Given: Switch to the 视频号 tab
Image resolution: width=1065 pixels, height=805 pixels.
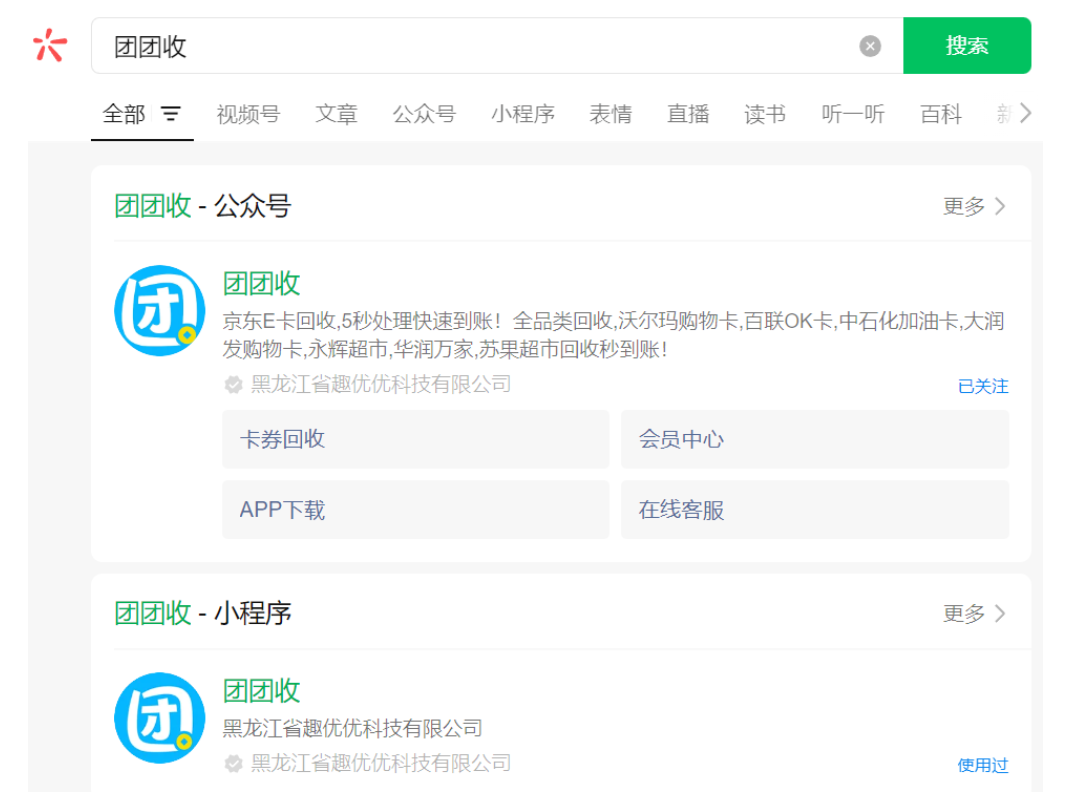Looking at the screenshot, I should [x=248, y=113].
